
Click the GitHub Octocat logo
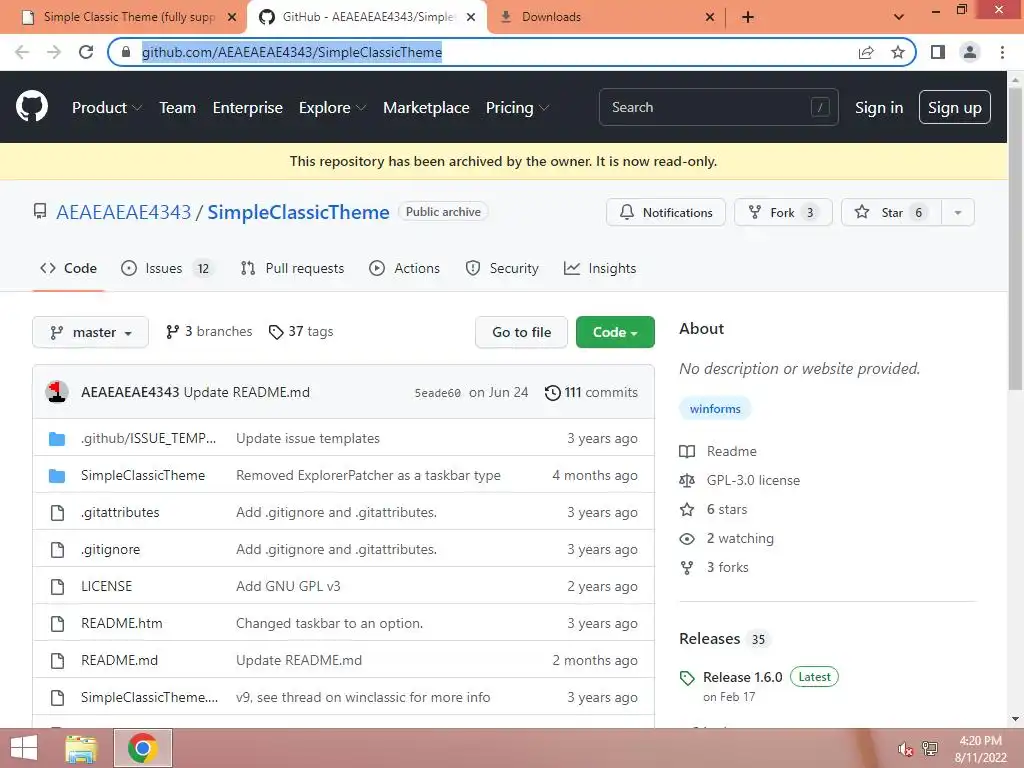point(32,106)
